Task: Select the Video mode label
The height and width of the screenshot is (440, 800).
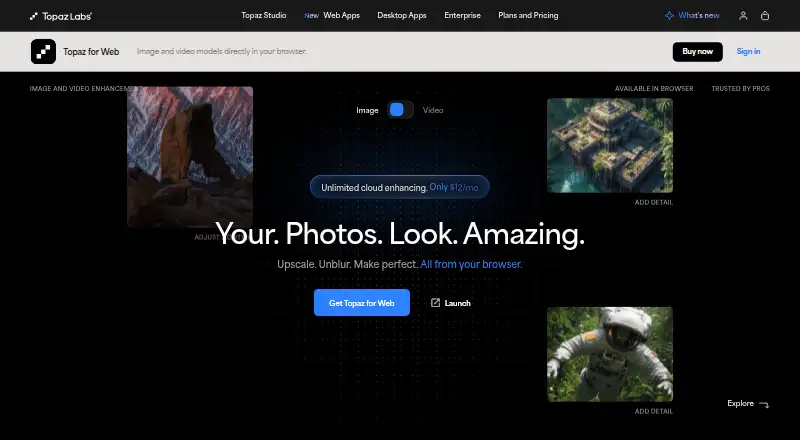Action: point(433,110)
